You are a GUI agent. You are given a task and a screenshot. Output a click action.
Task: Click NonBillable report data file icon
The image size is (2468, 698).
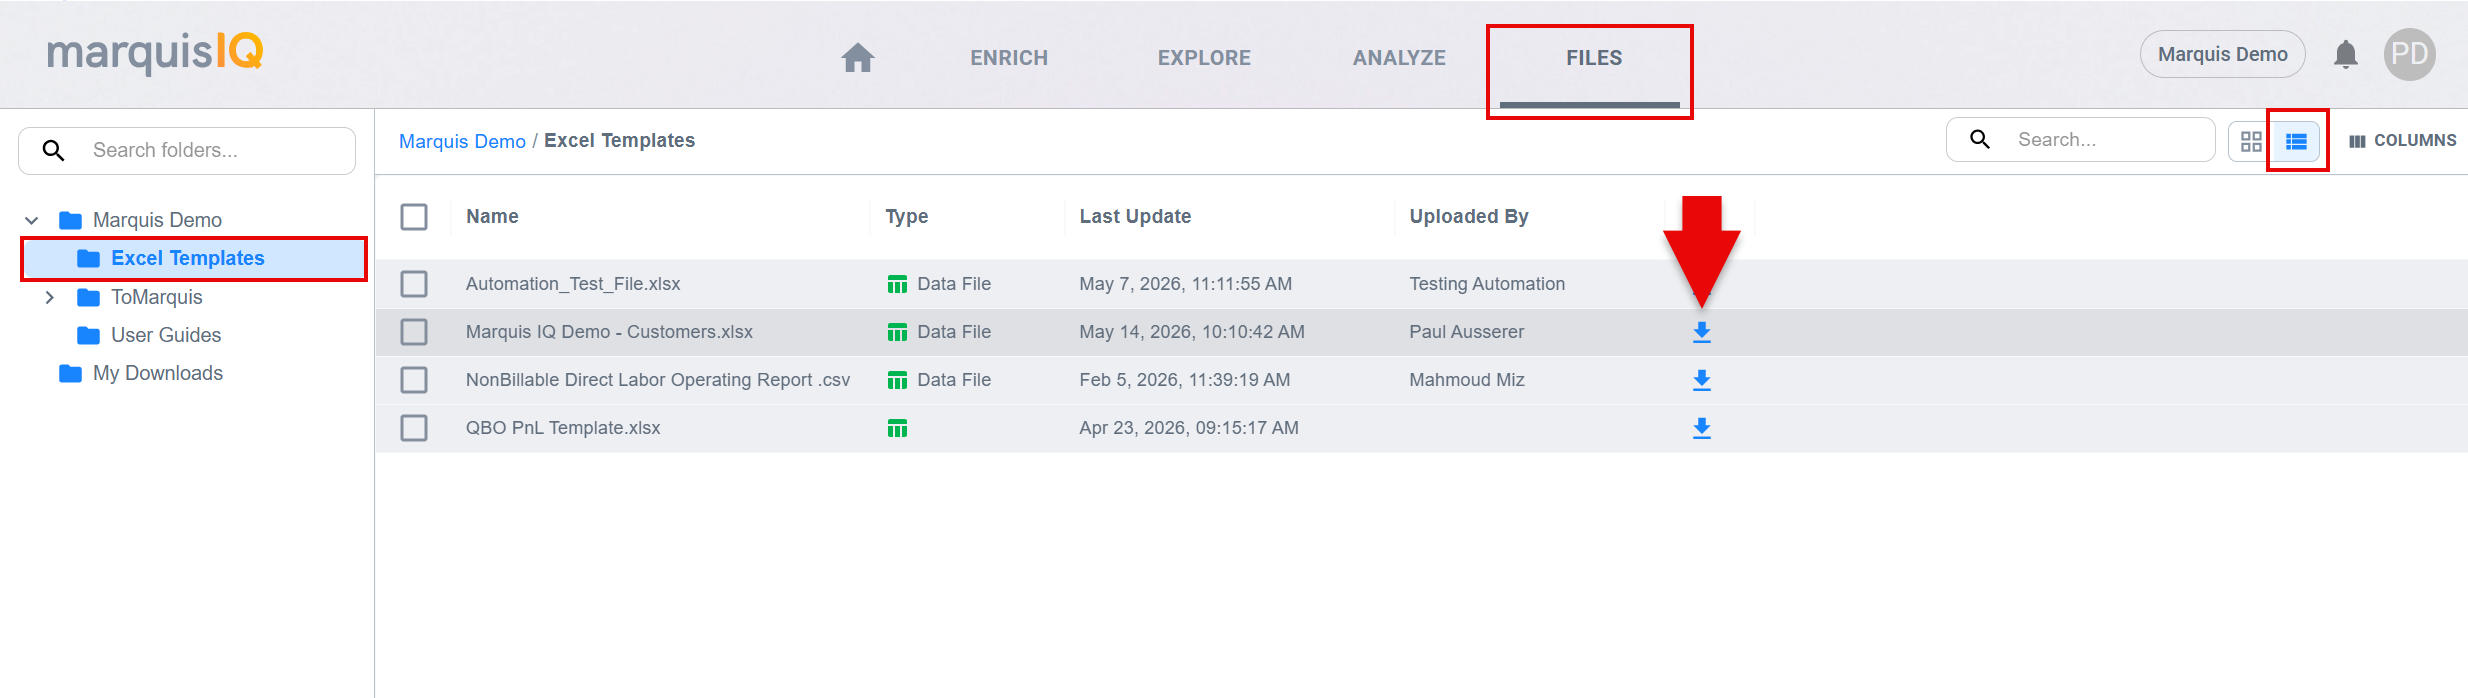click(897, 380)
